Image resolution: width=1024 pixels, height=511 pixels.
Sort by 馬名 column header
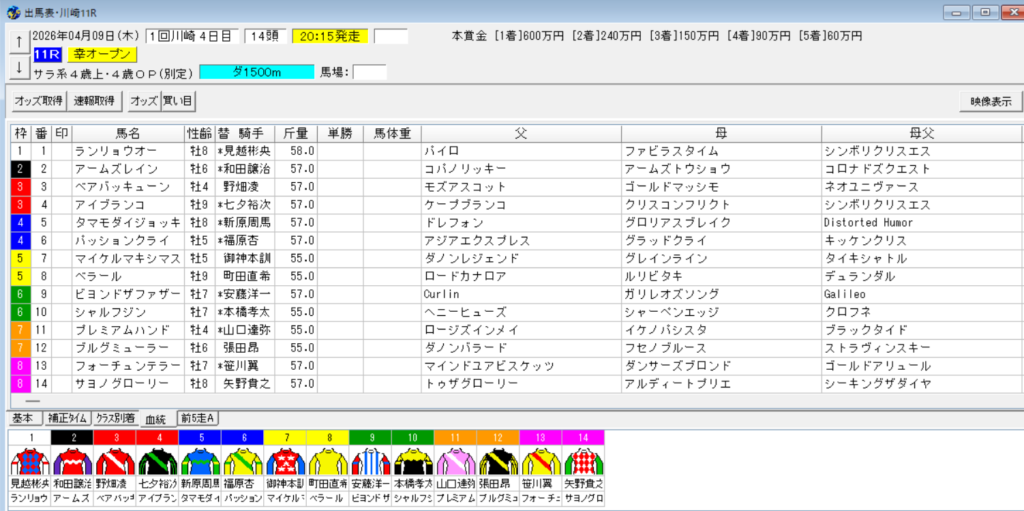tap(128, 133)
